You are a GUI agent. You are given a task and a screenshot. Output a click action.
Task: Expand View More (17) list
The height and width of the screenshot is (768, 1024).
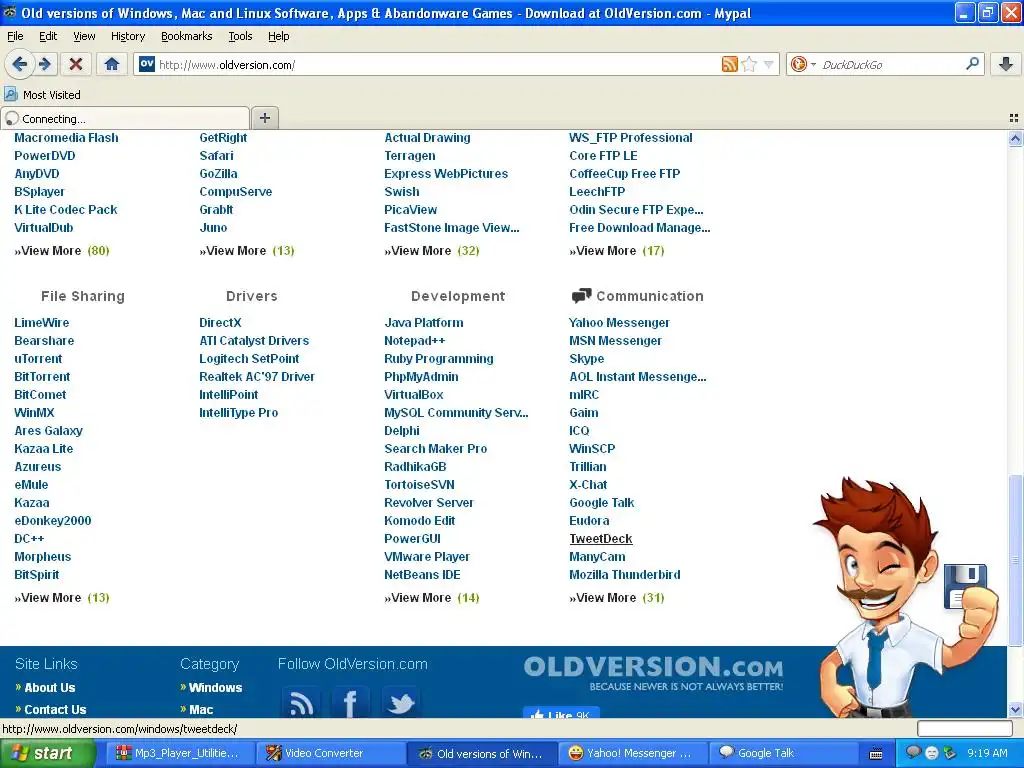[x=616, y=251]
